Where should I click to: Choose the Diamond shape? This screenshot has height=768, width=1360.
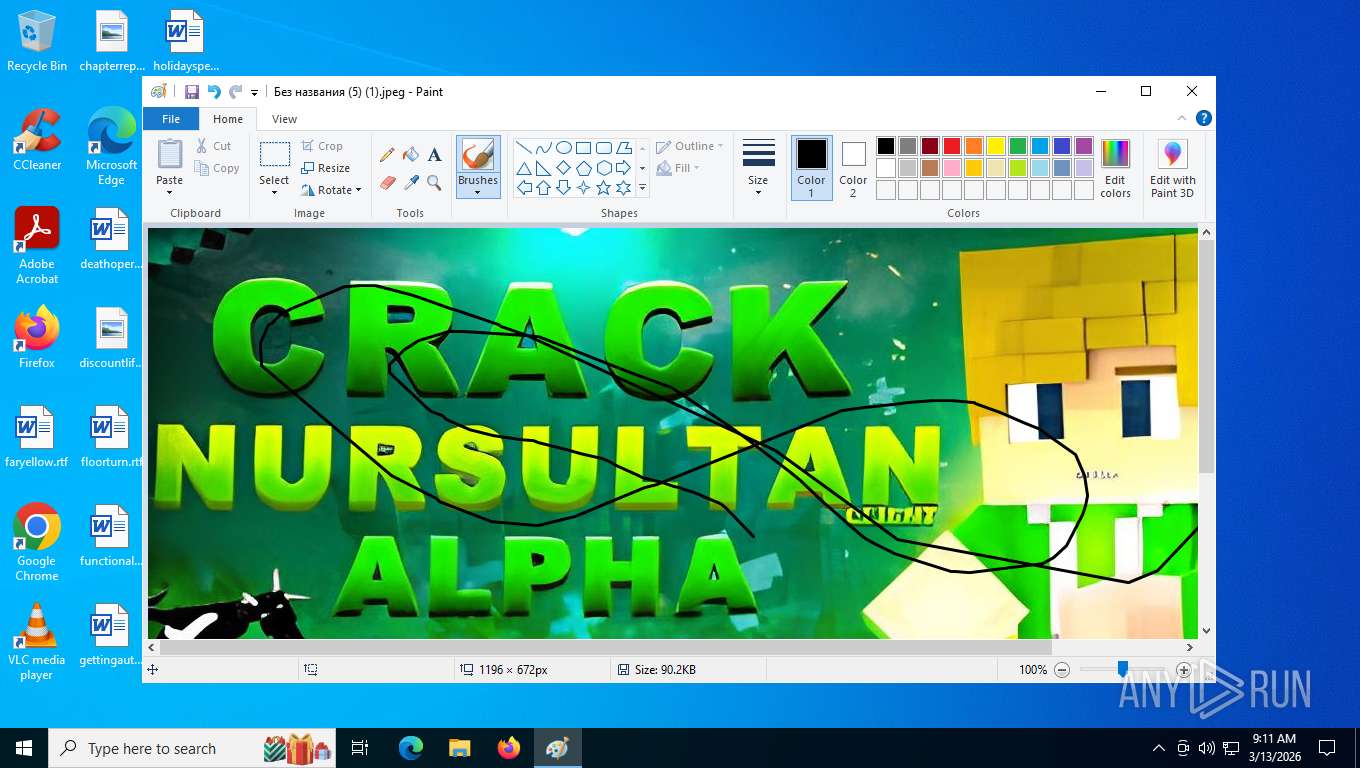click(x=564, y=167)
